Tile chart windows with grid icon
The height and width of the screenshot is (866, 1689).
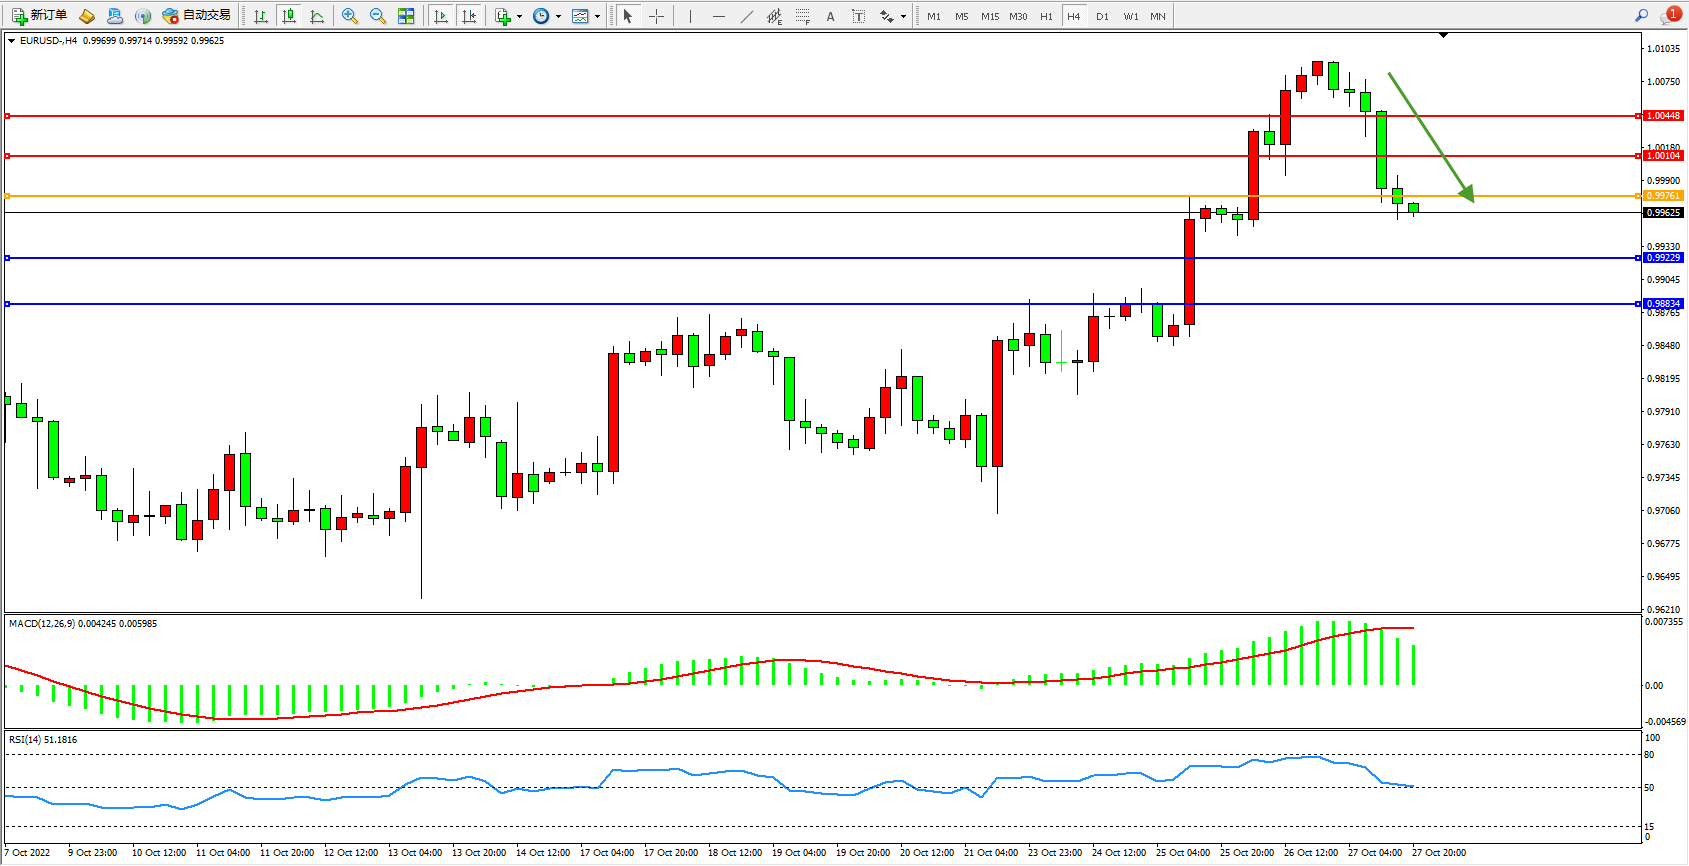406,16
